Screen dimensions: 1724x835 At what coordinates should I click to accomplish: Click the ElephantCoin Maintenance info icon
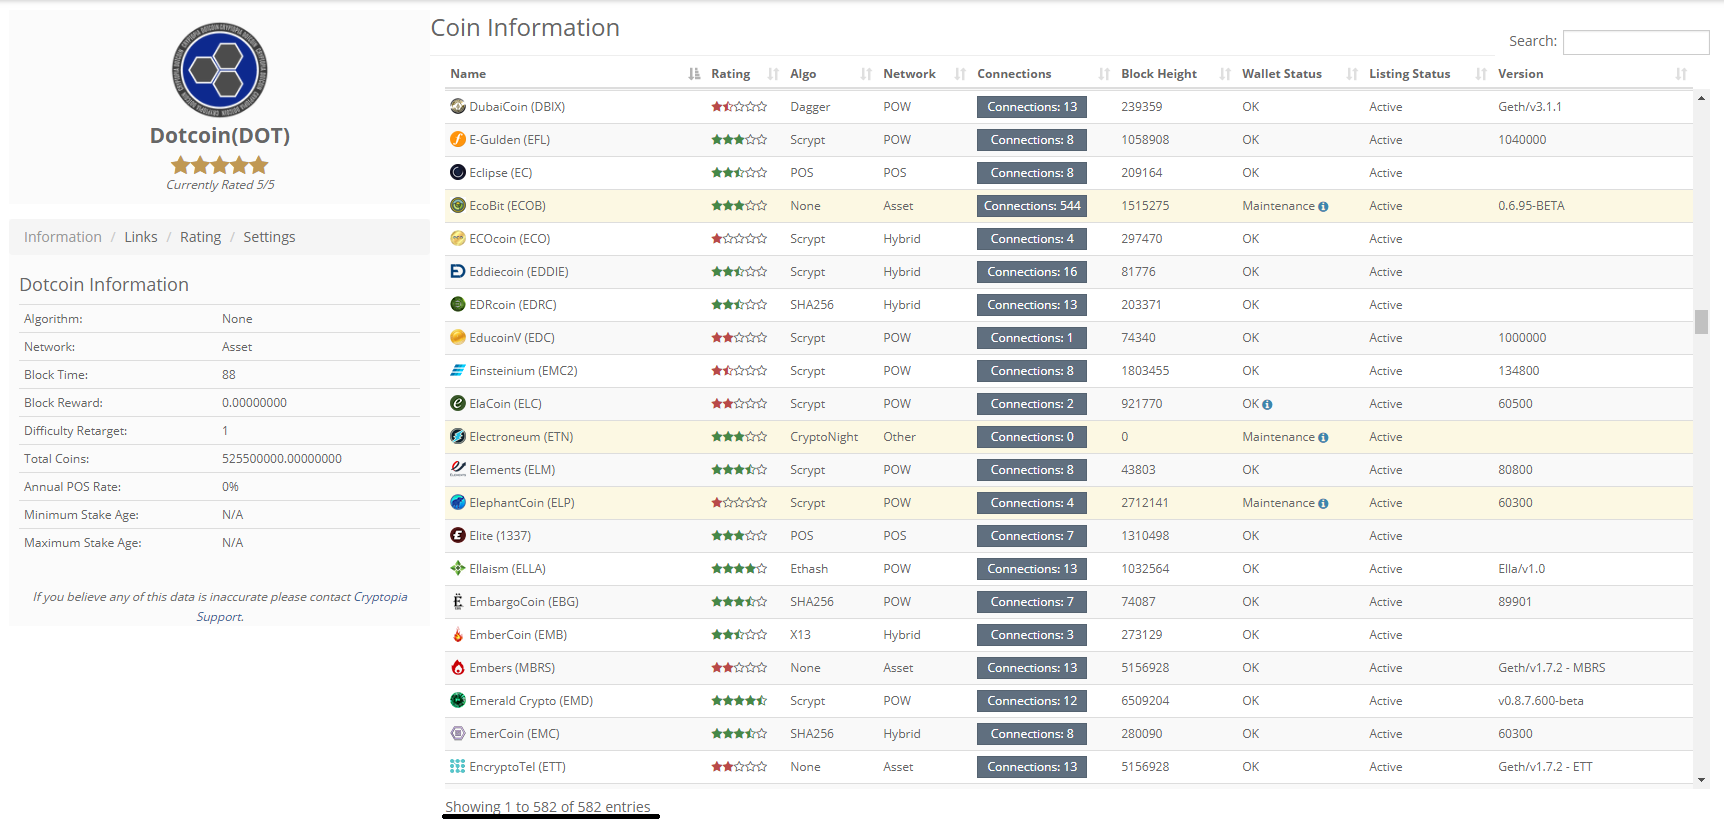[1323, 504]
